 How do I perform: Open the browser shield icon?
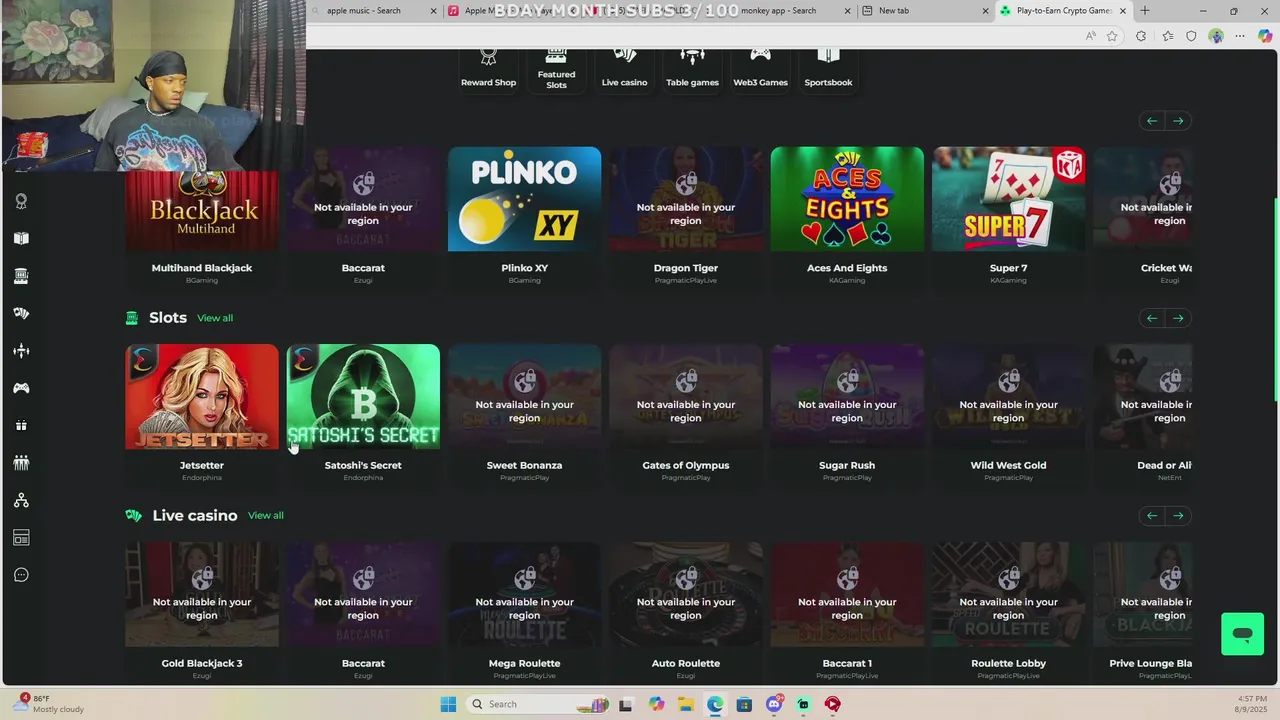tap(1191, 36)
